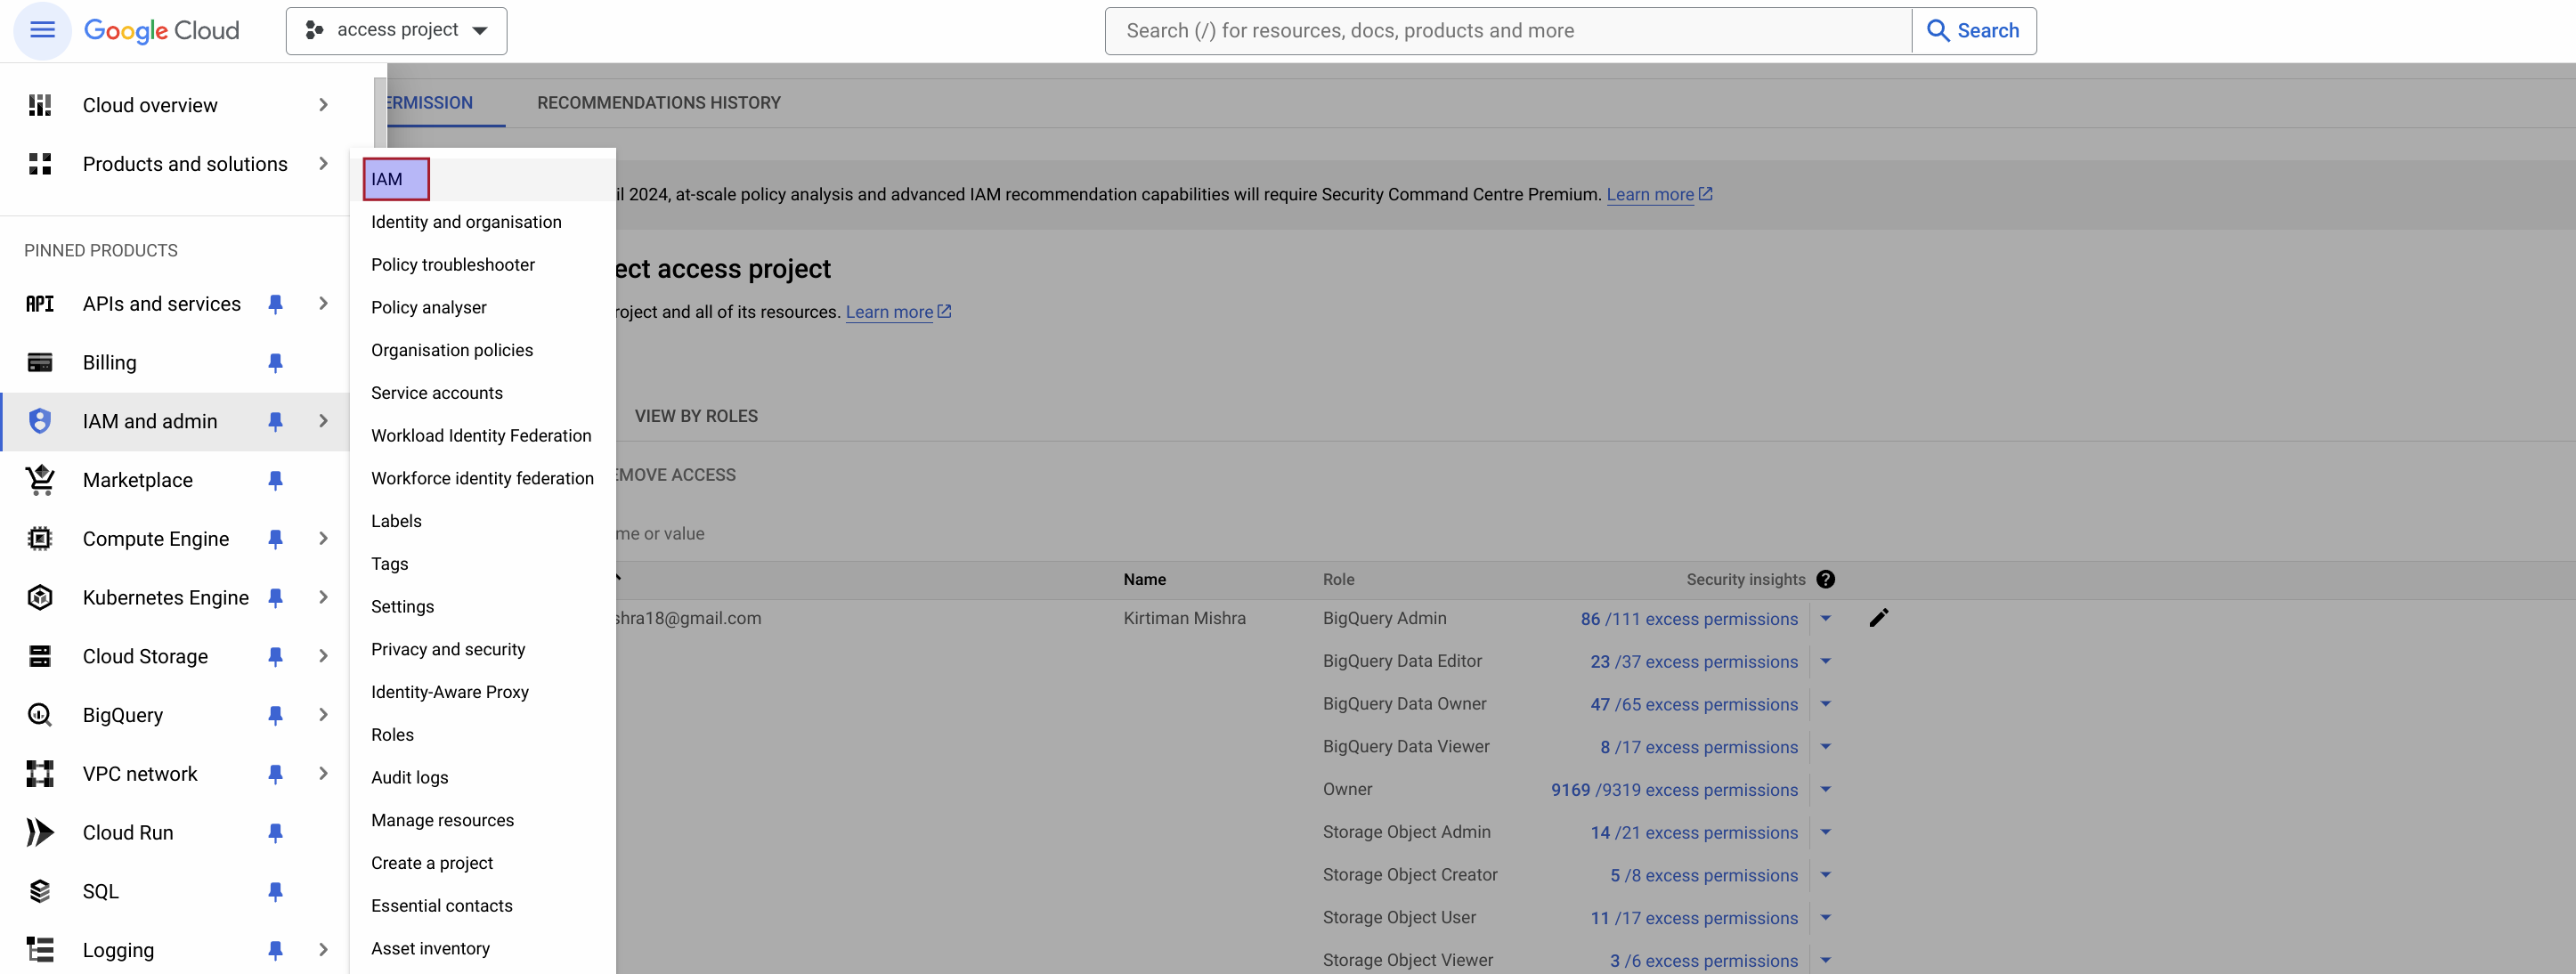Image resolution: width=2576 pixels, height=974 pixels.
Task: Unpin APIs and services
Action: [275, 304]
